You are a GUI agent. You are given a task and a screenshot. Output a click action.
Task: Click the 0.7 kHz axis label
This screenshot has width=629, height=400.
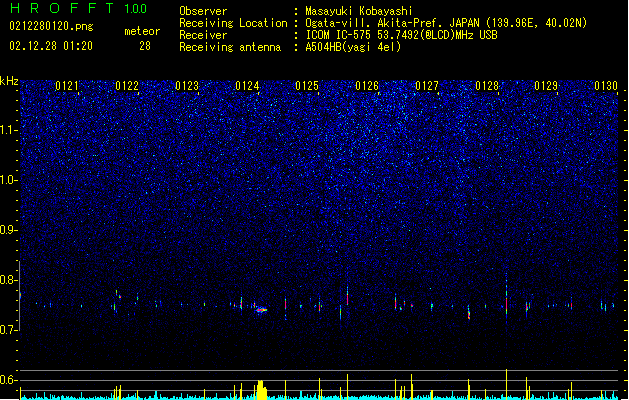pos(9,330)
